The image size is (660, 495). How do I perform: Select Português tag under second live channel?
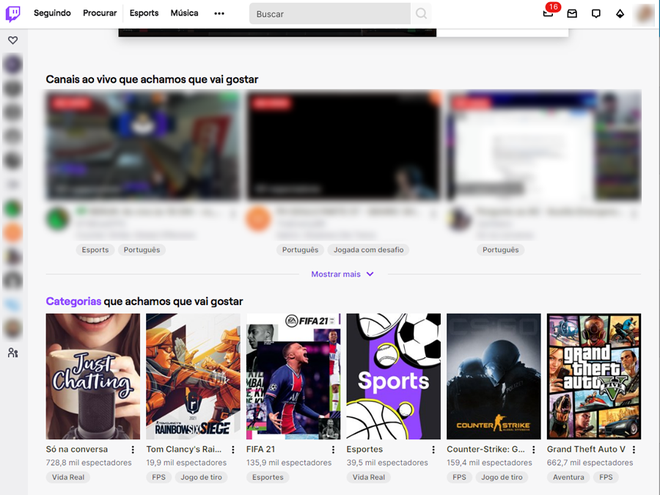(x=300, y=250)
